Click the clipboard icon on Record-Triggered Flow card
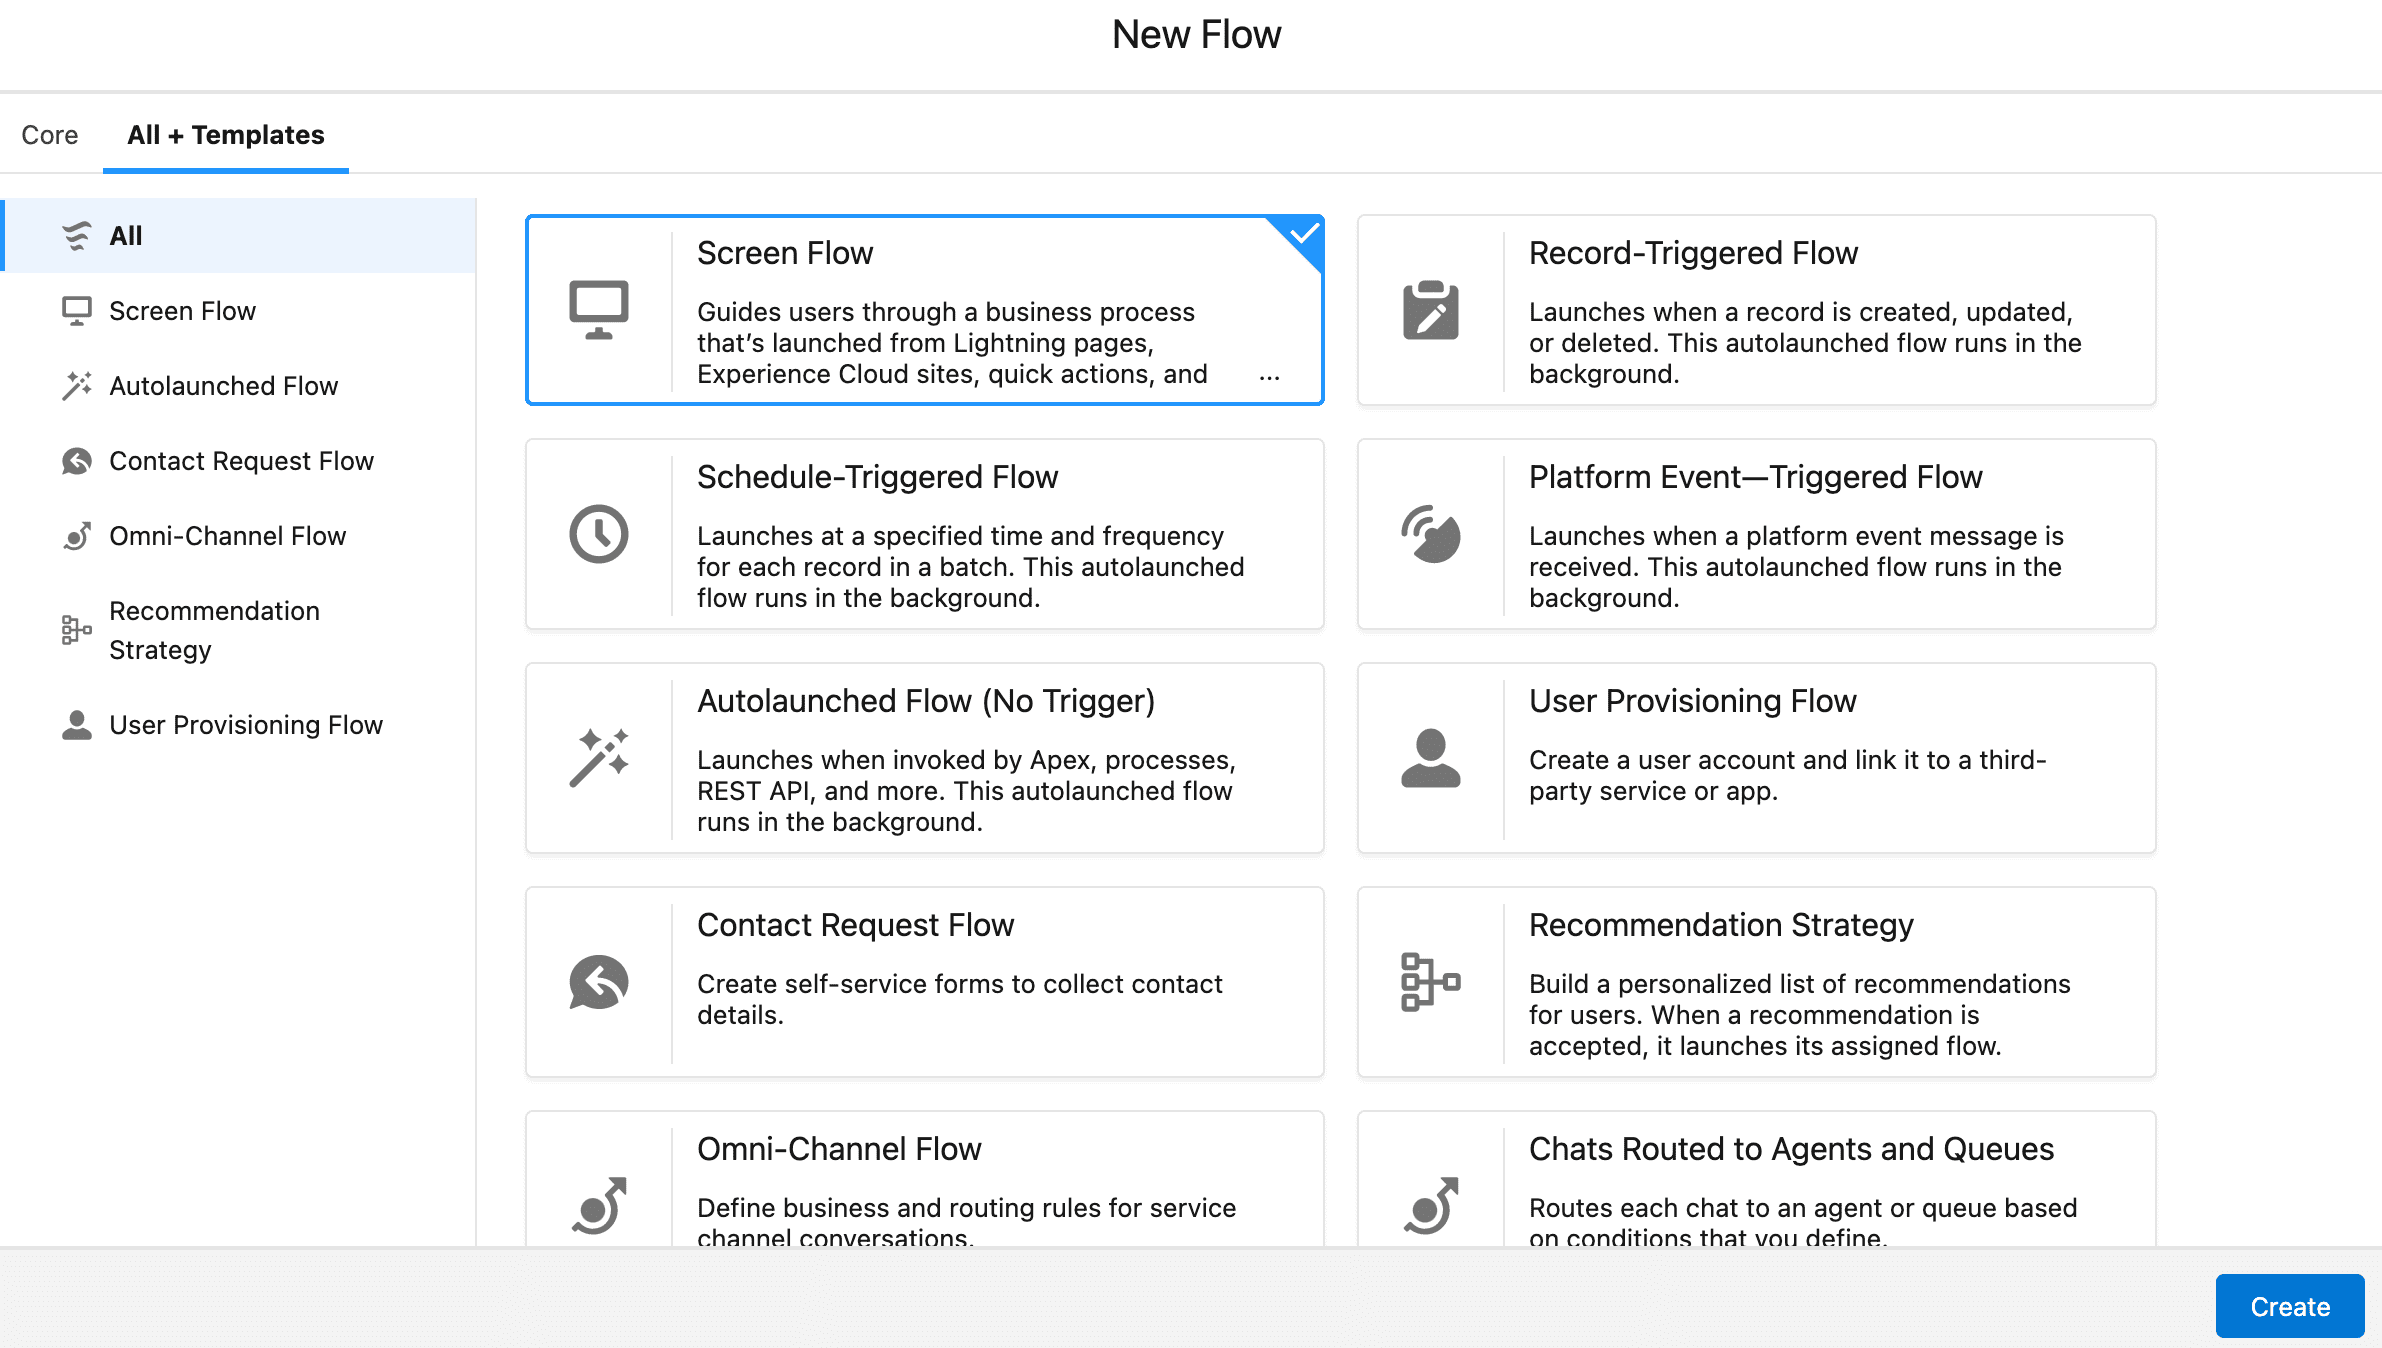 point(1431,310)
